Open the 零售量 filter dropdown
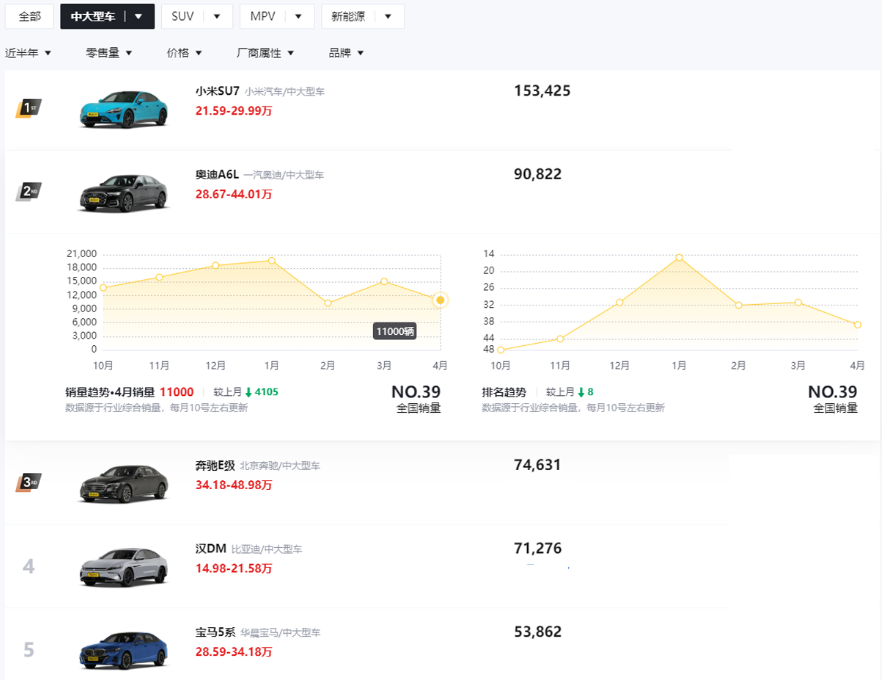 click(x=109, y=53)
